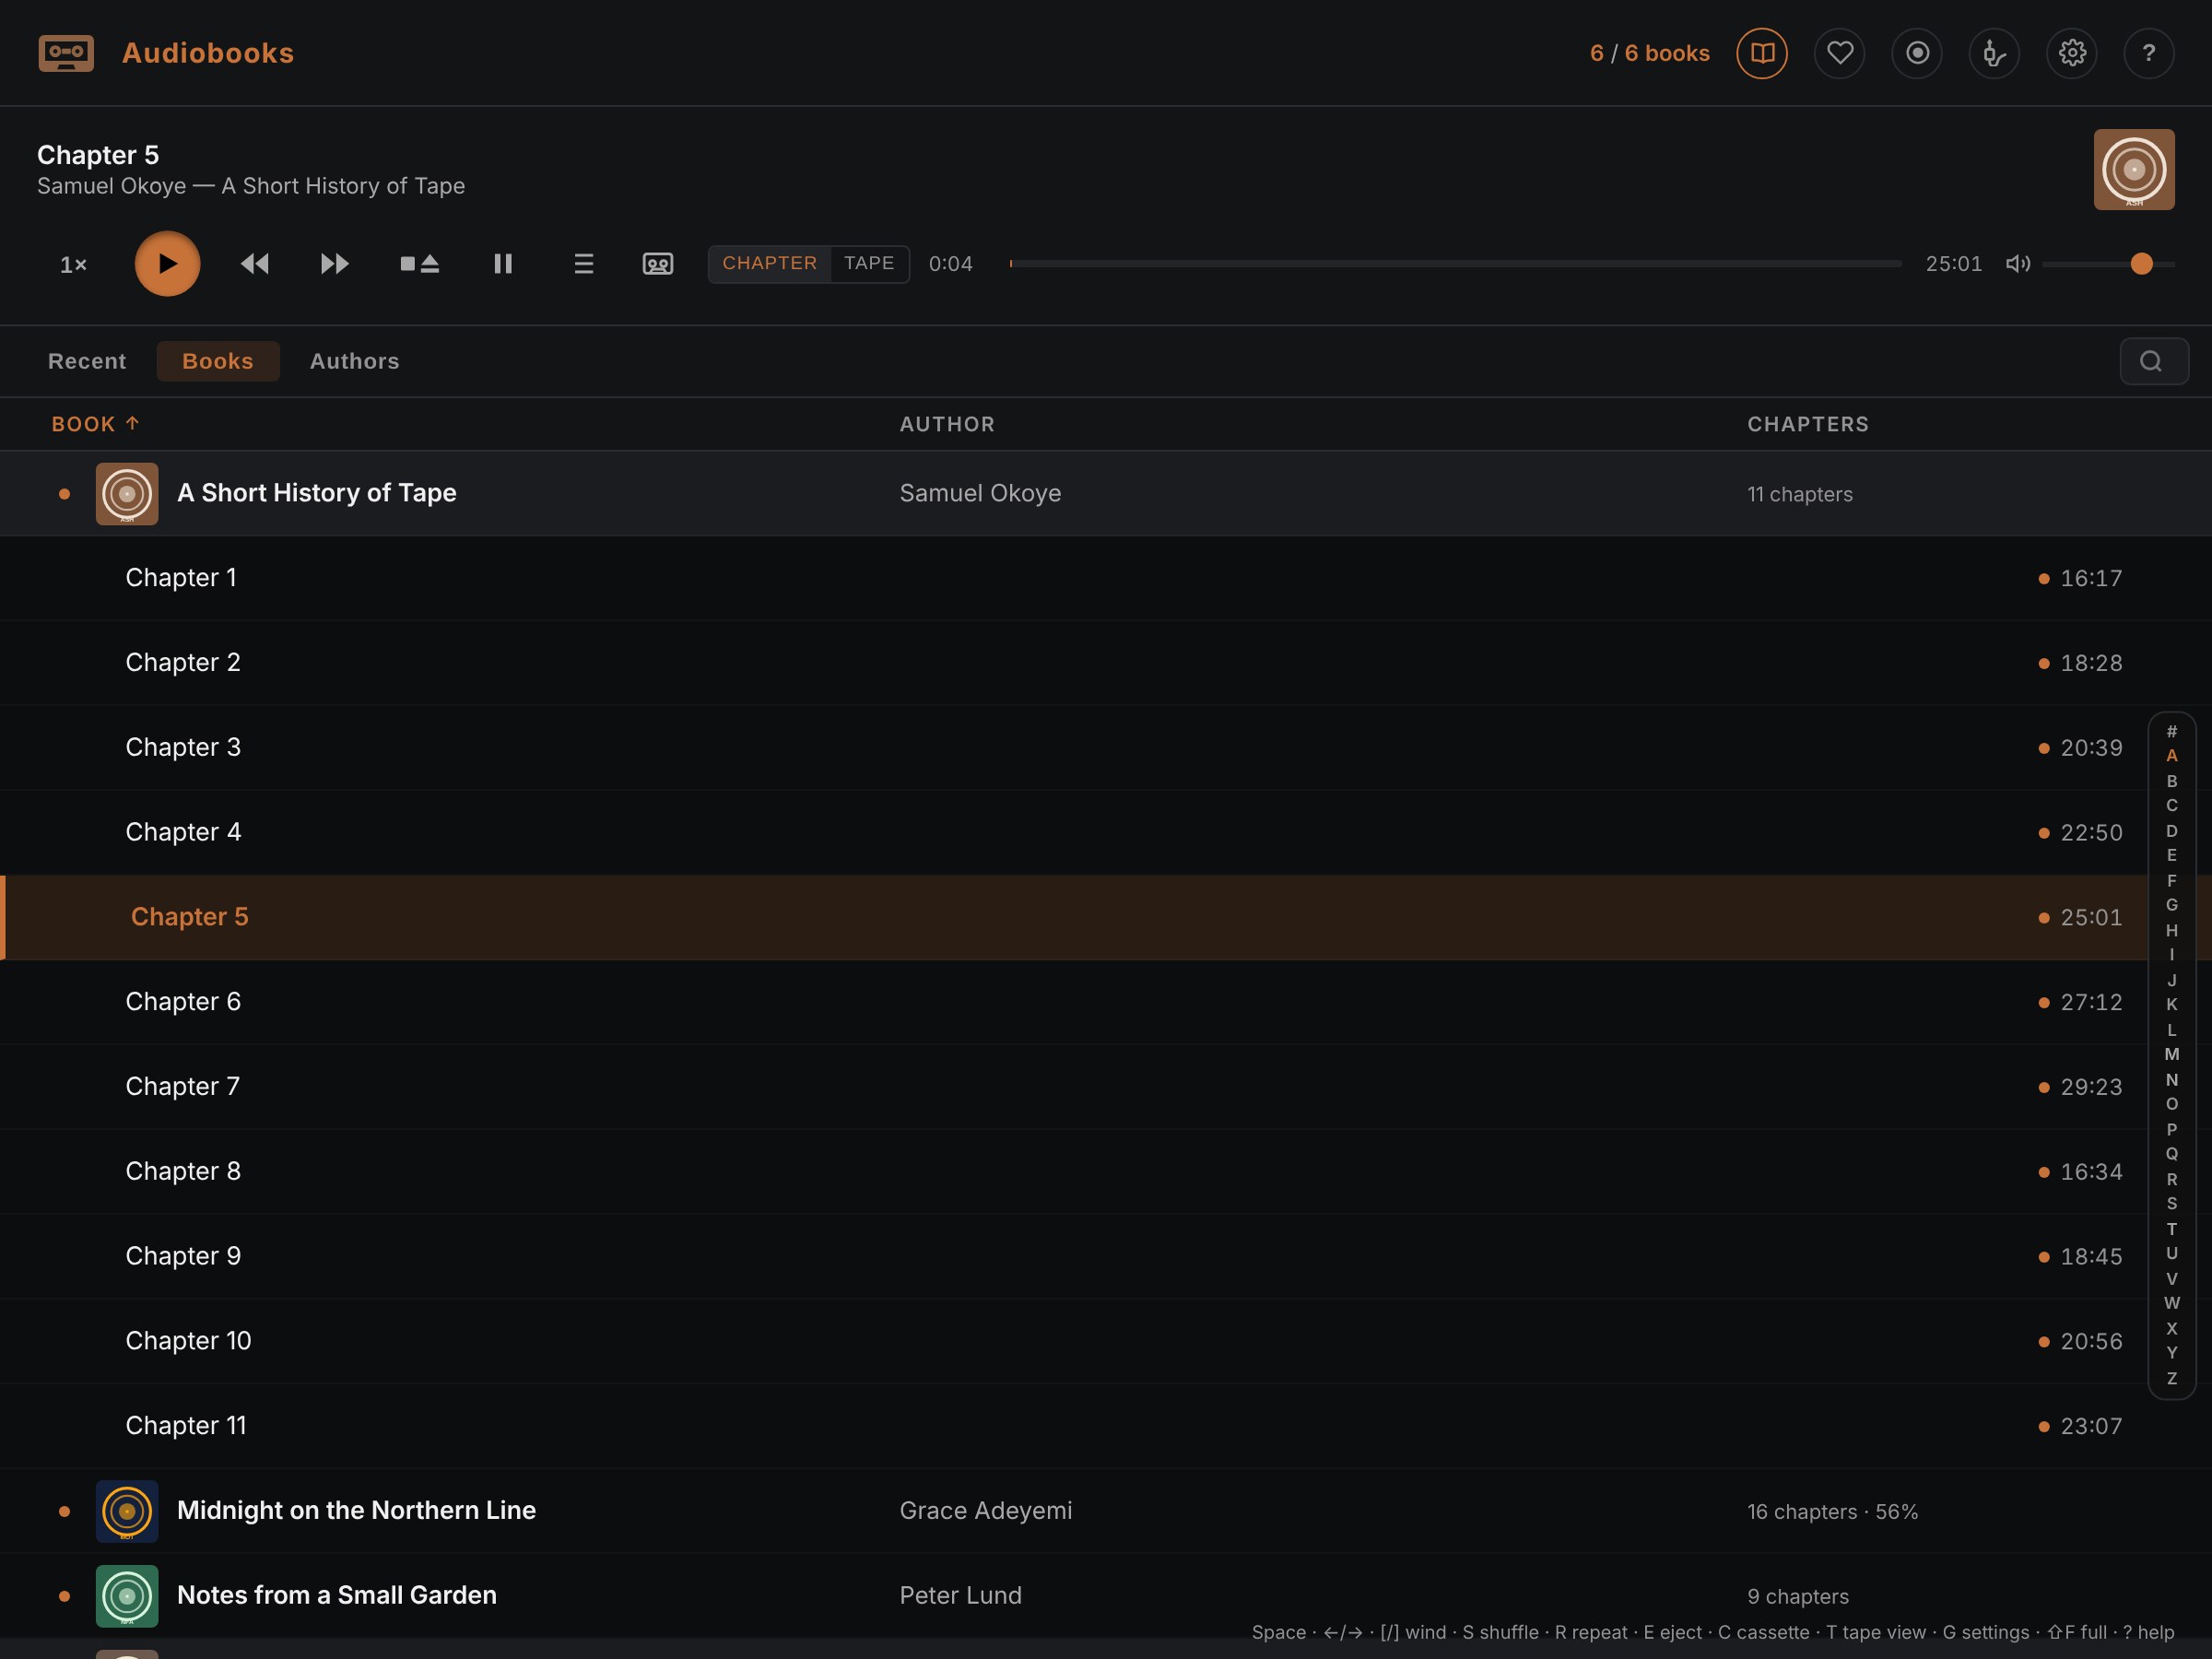Open the chapter list menu icon
The image size is (2212, 1659).
coord(584,264)
